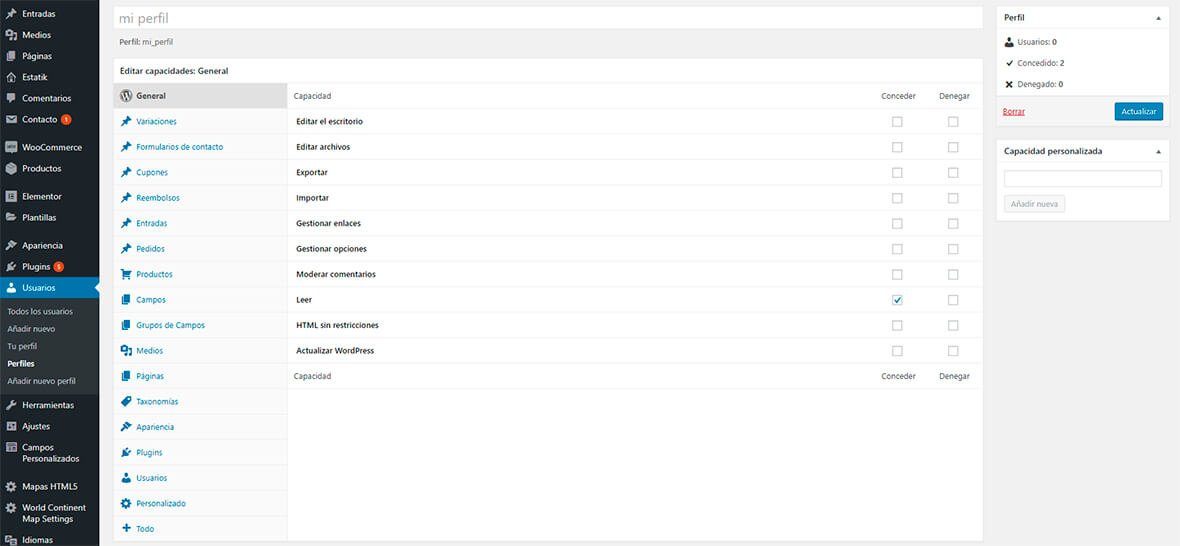Open Añadir nuevo under Usuarios menu
Viewport: 1180px width, 546px height.
tap(31, 329)
